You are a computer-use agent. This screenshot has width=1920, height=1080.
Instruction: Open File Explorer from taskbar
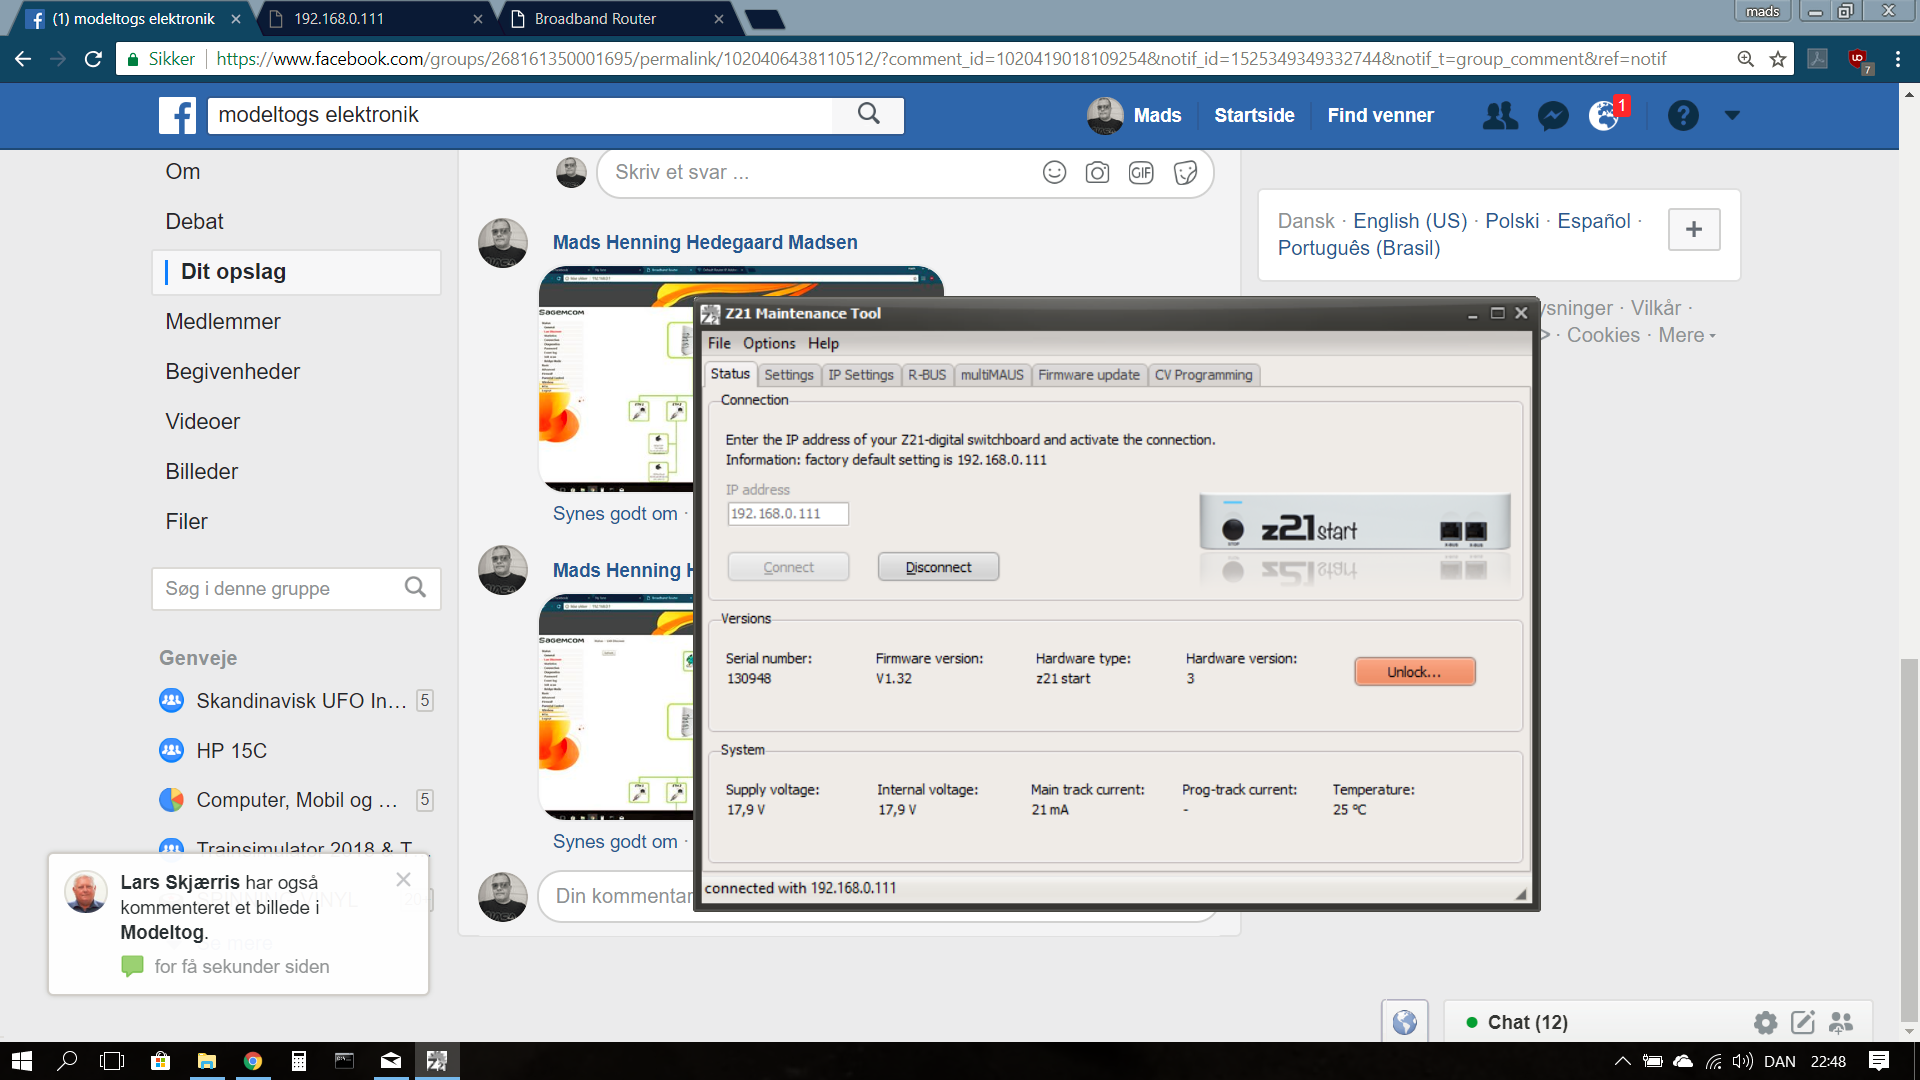tap(206, 1061)
